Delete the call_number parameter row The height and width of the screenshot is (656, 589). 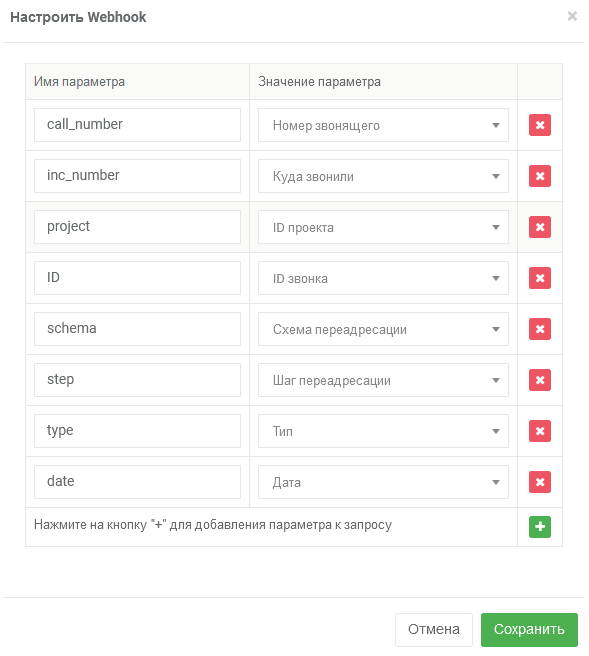click(x=540, y=125)
